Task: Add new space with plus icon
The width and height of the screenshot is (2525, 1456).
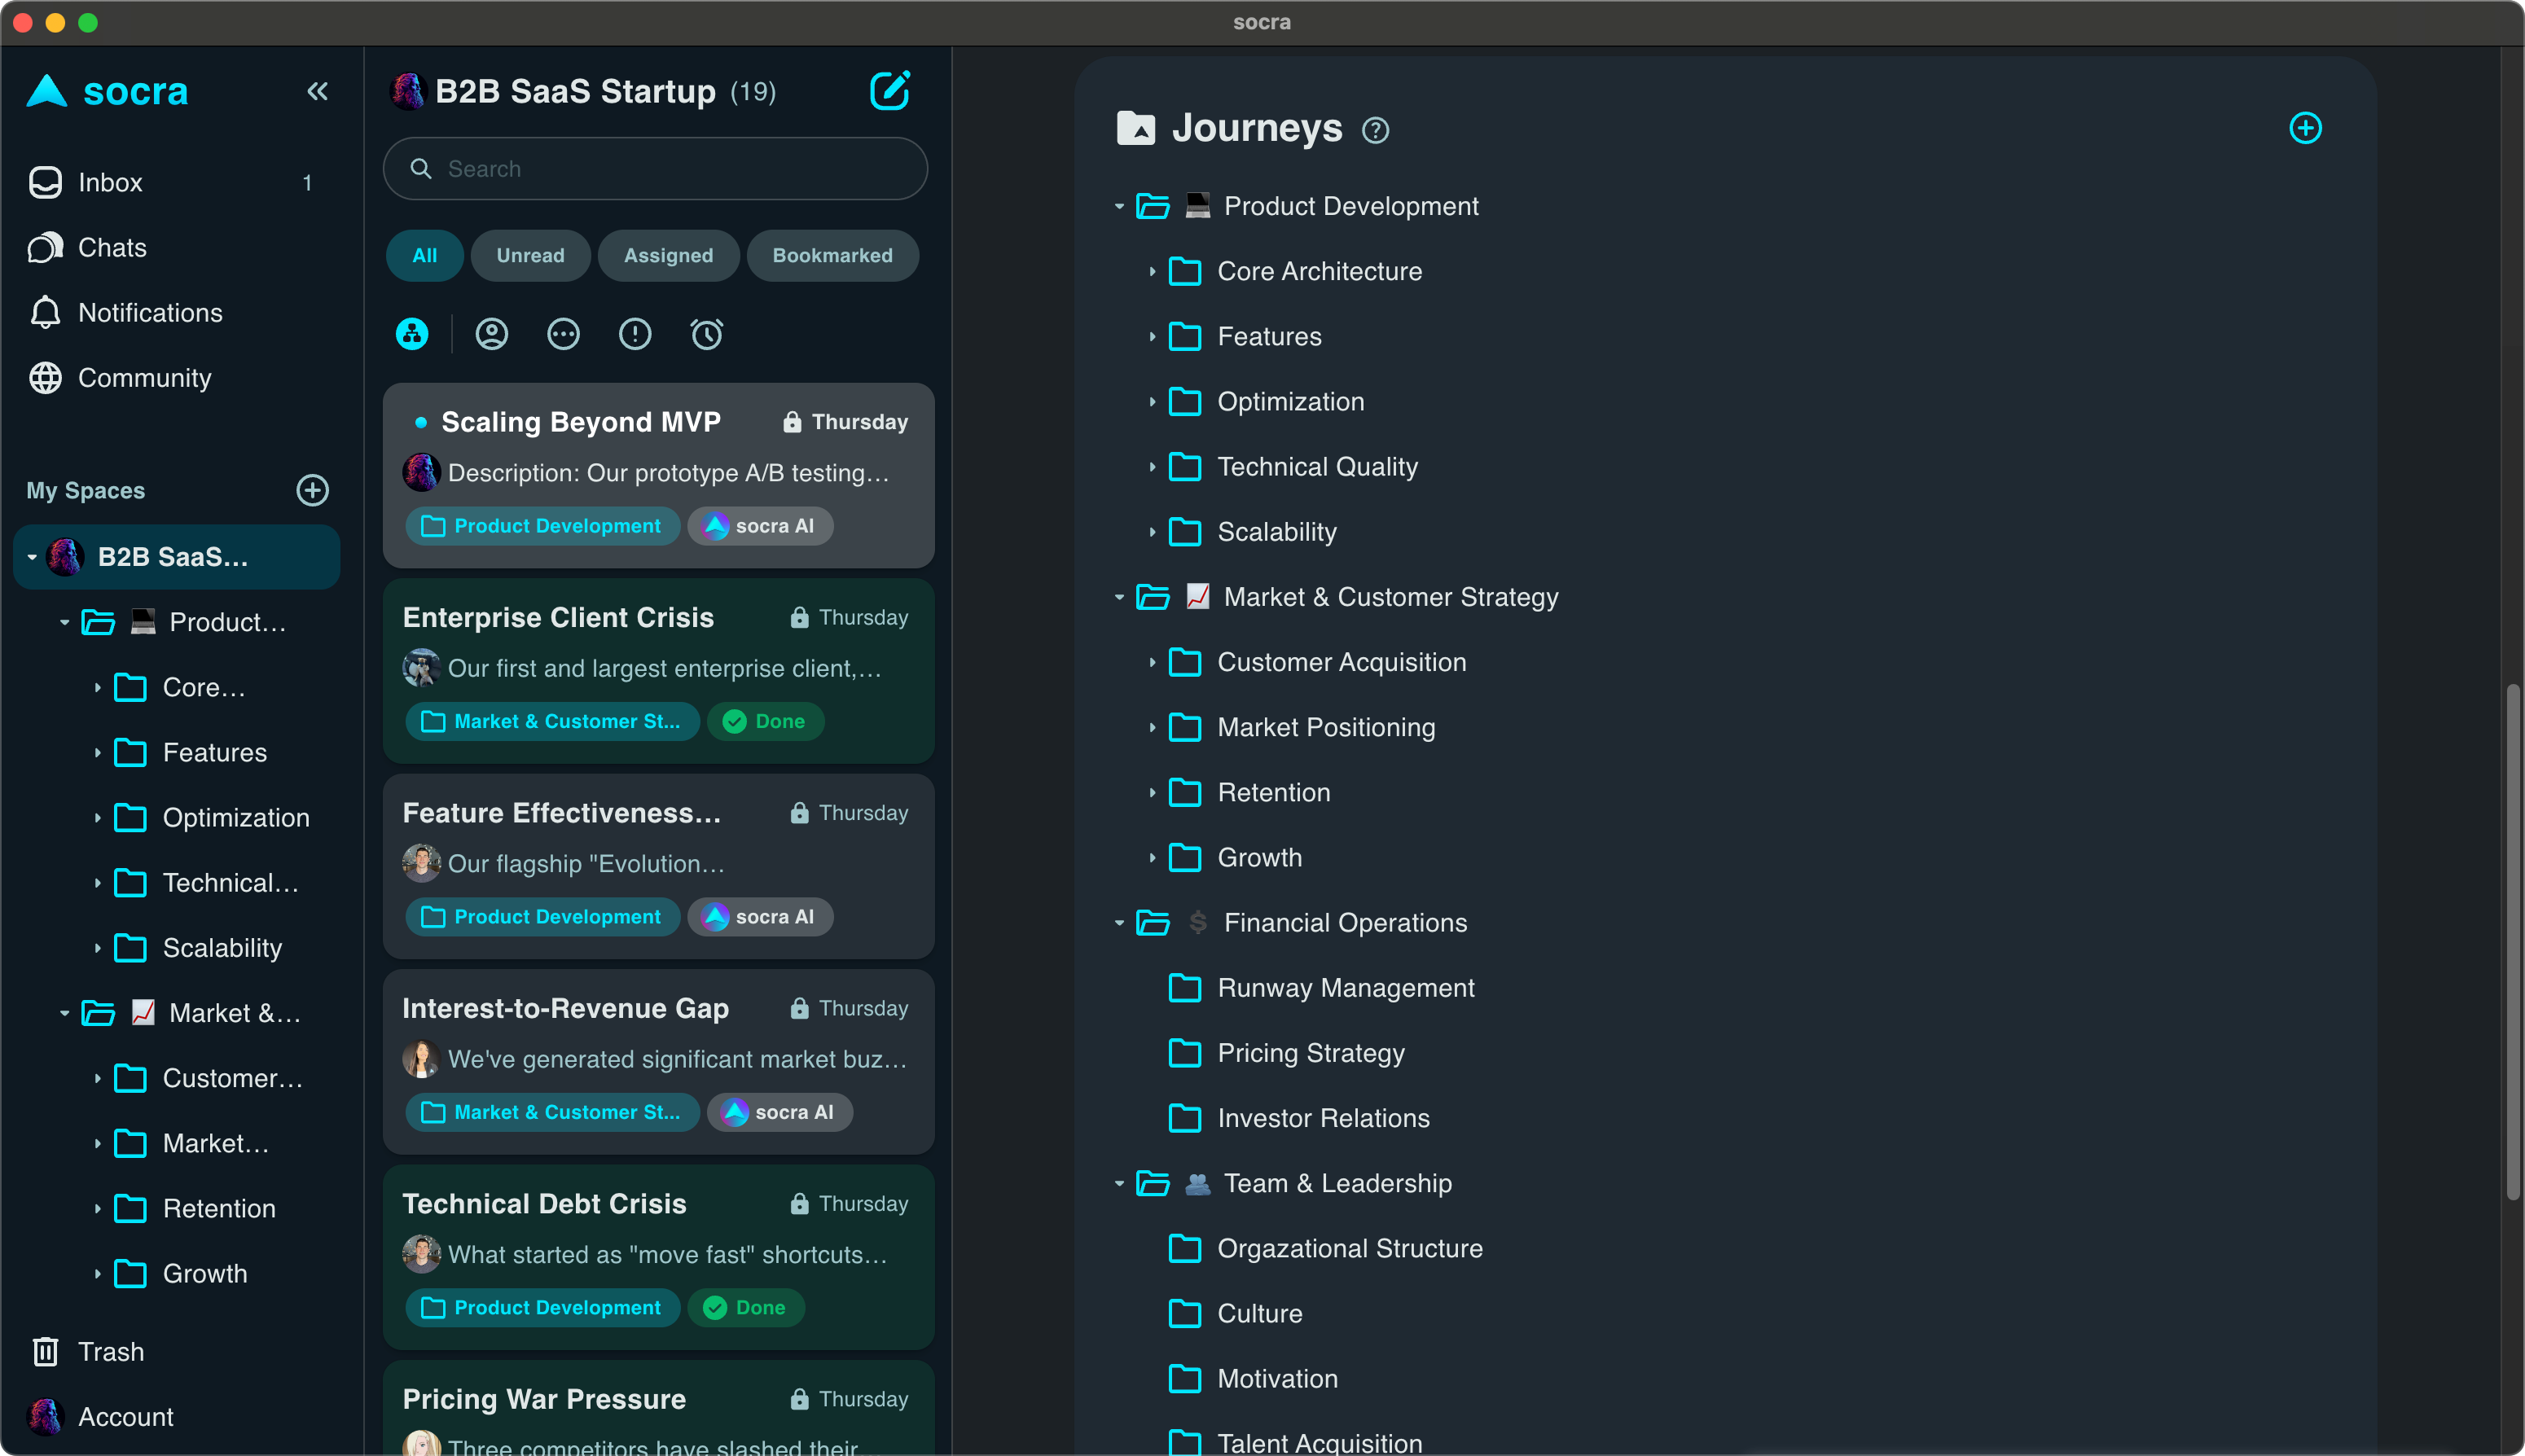Action: (313, 490)
